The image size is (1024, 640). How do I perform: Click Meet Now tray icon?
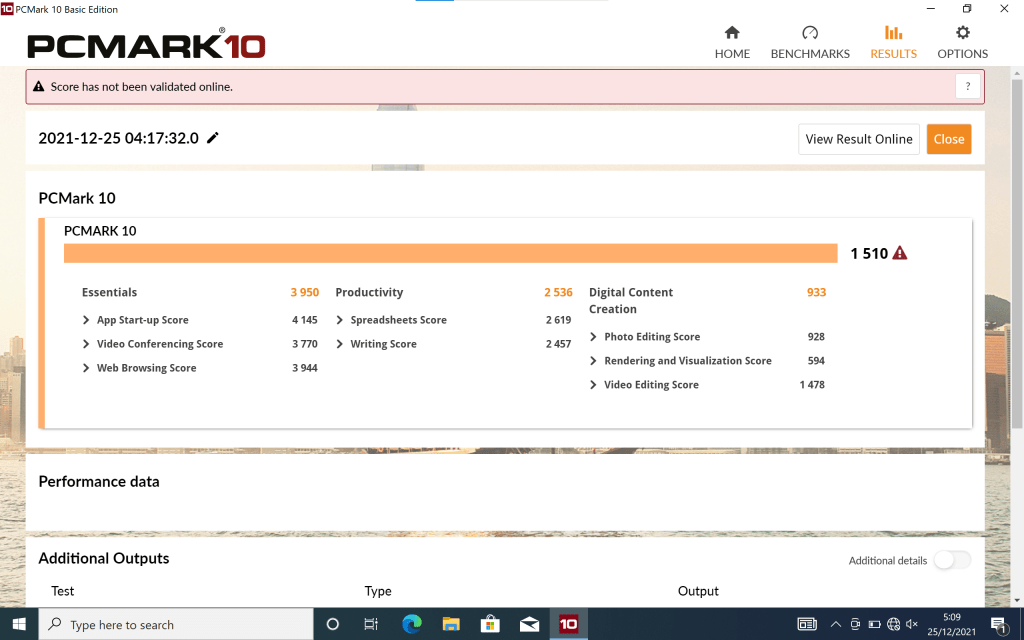click(x=855, y=624)
